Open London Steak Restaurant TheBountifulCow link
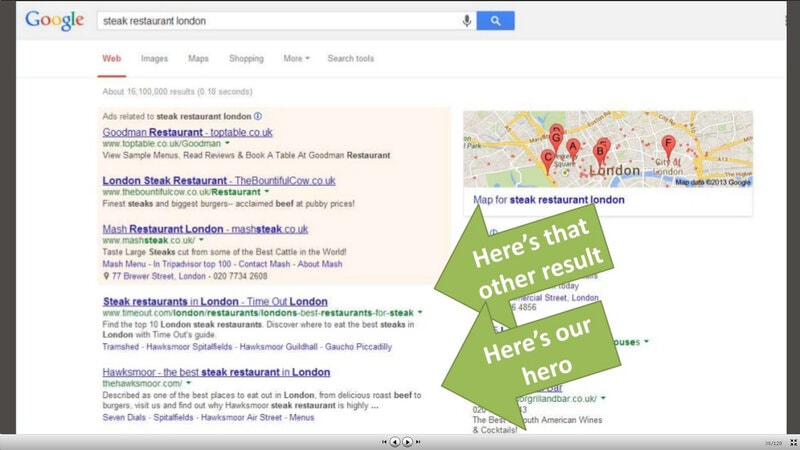The height and width of the screenshot is (450, 800). pos(219,181)
